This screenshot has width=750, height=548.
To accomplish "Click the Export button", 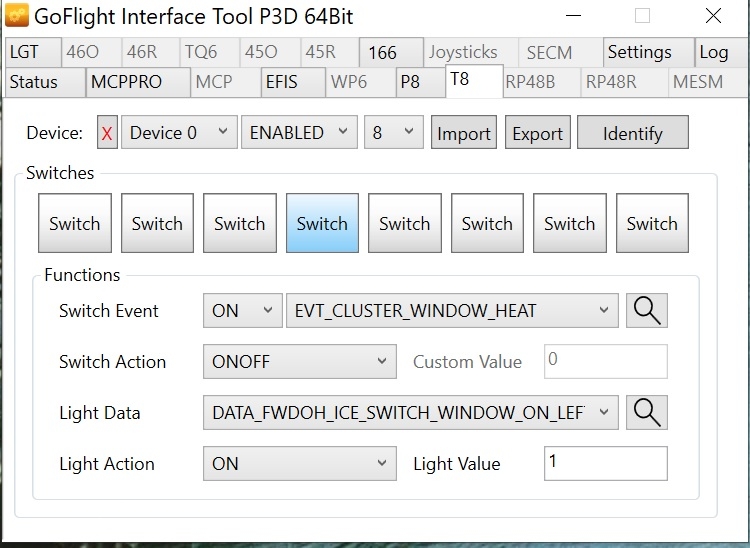I will point(538,134).
